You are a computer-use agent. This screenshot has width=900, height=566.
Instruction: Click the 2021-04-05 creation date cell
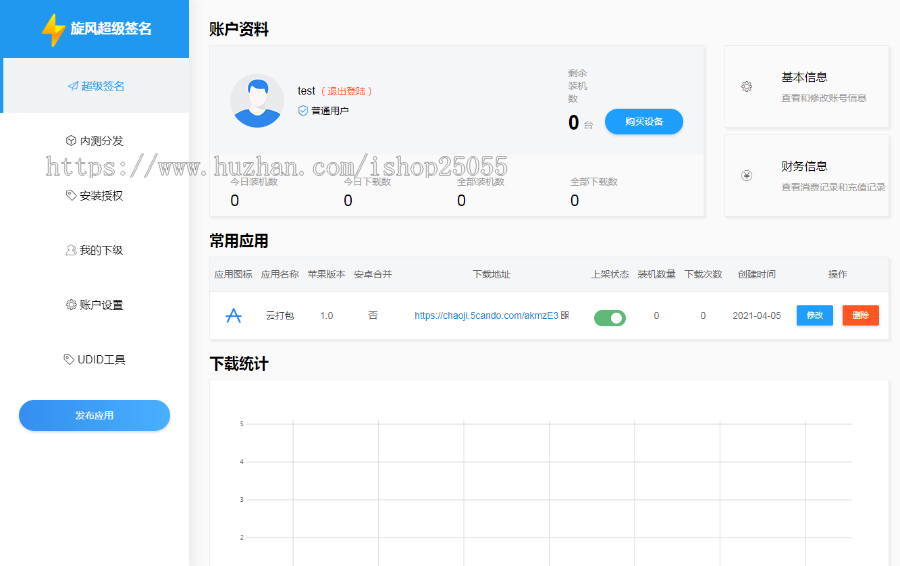[757, 315]
